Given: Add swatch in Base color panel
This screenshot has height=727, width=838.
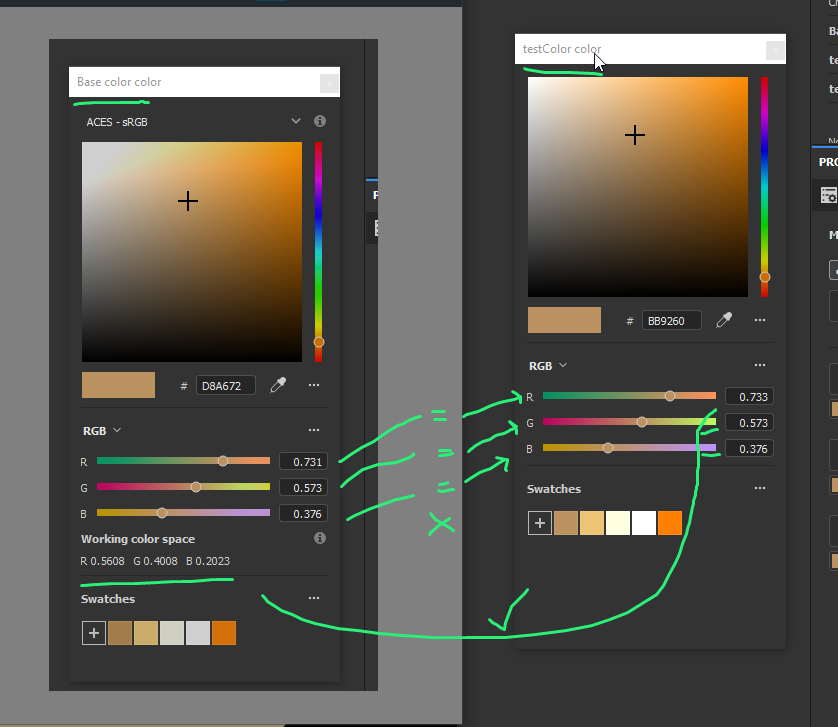Looking at the screenshot, I should tap(94, 633).
